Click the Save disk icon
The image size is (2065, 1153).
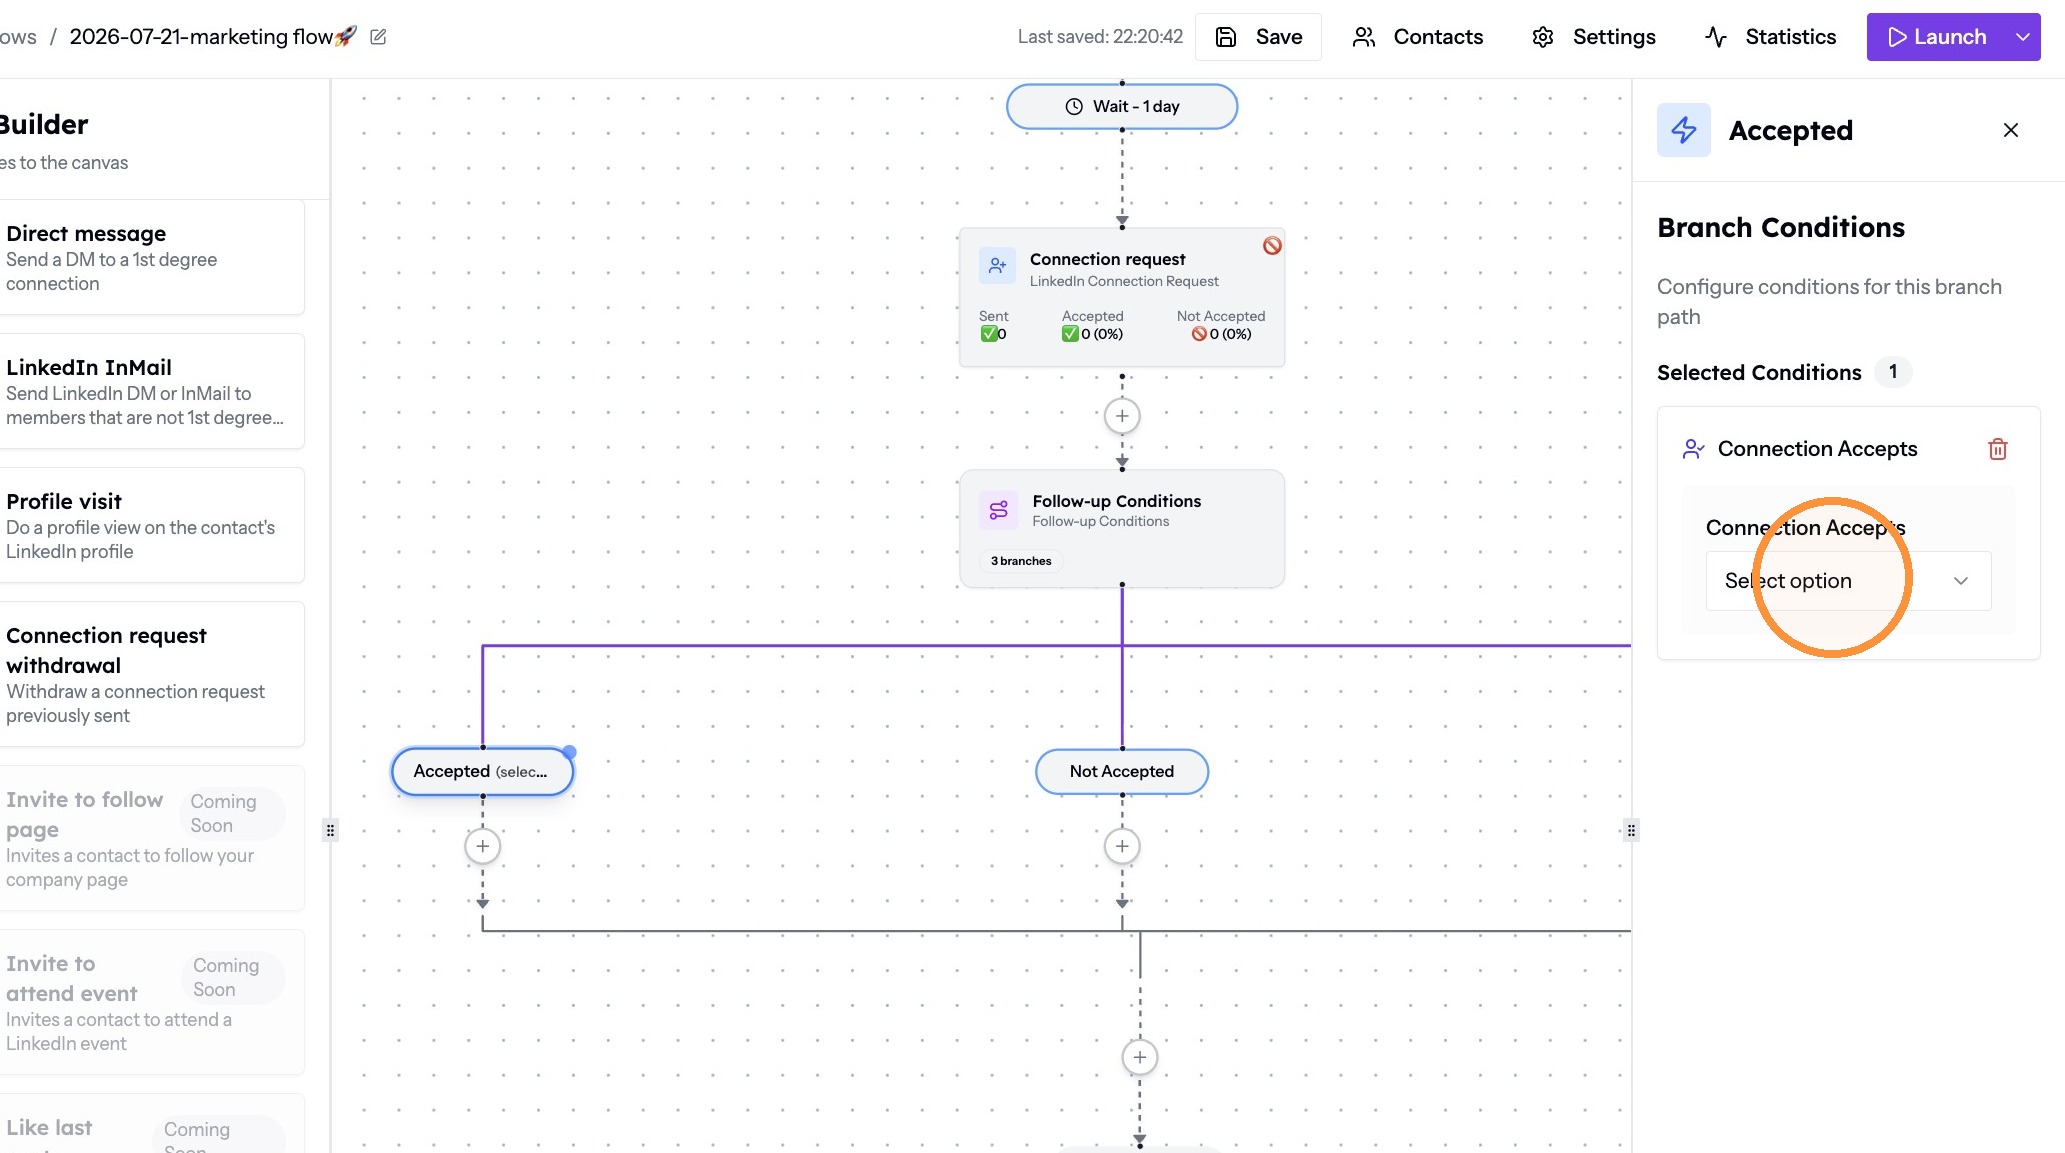[x=1225, y=37]
